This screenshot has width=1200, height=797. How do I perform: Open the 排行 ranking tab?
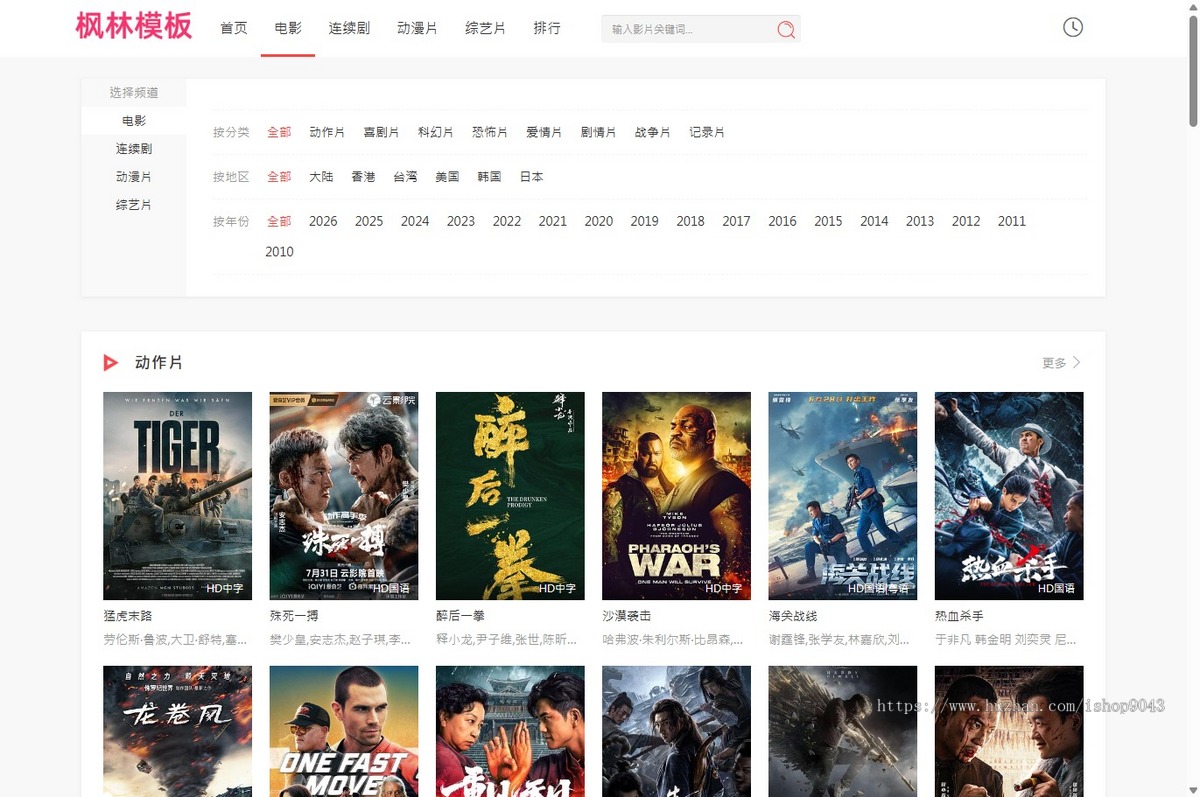pyautogui.click(x=547, y=28)
